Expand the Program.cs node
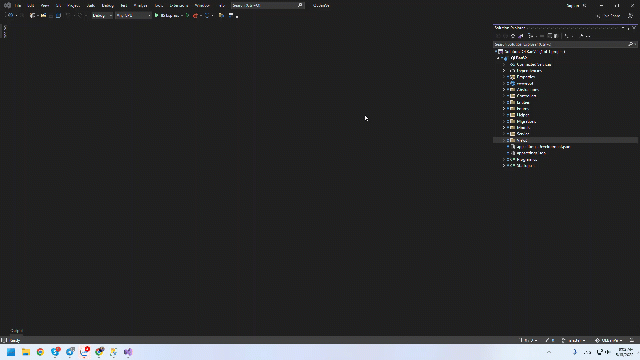 504,160
